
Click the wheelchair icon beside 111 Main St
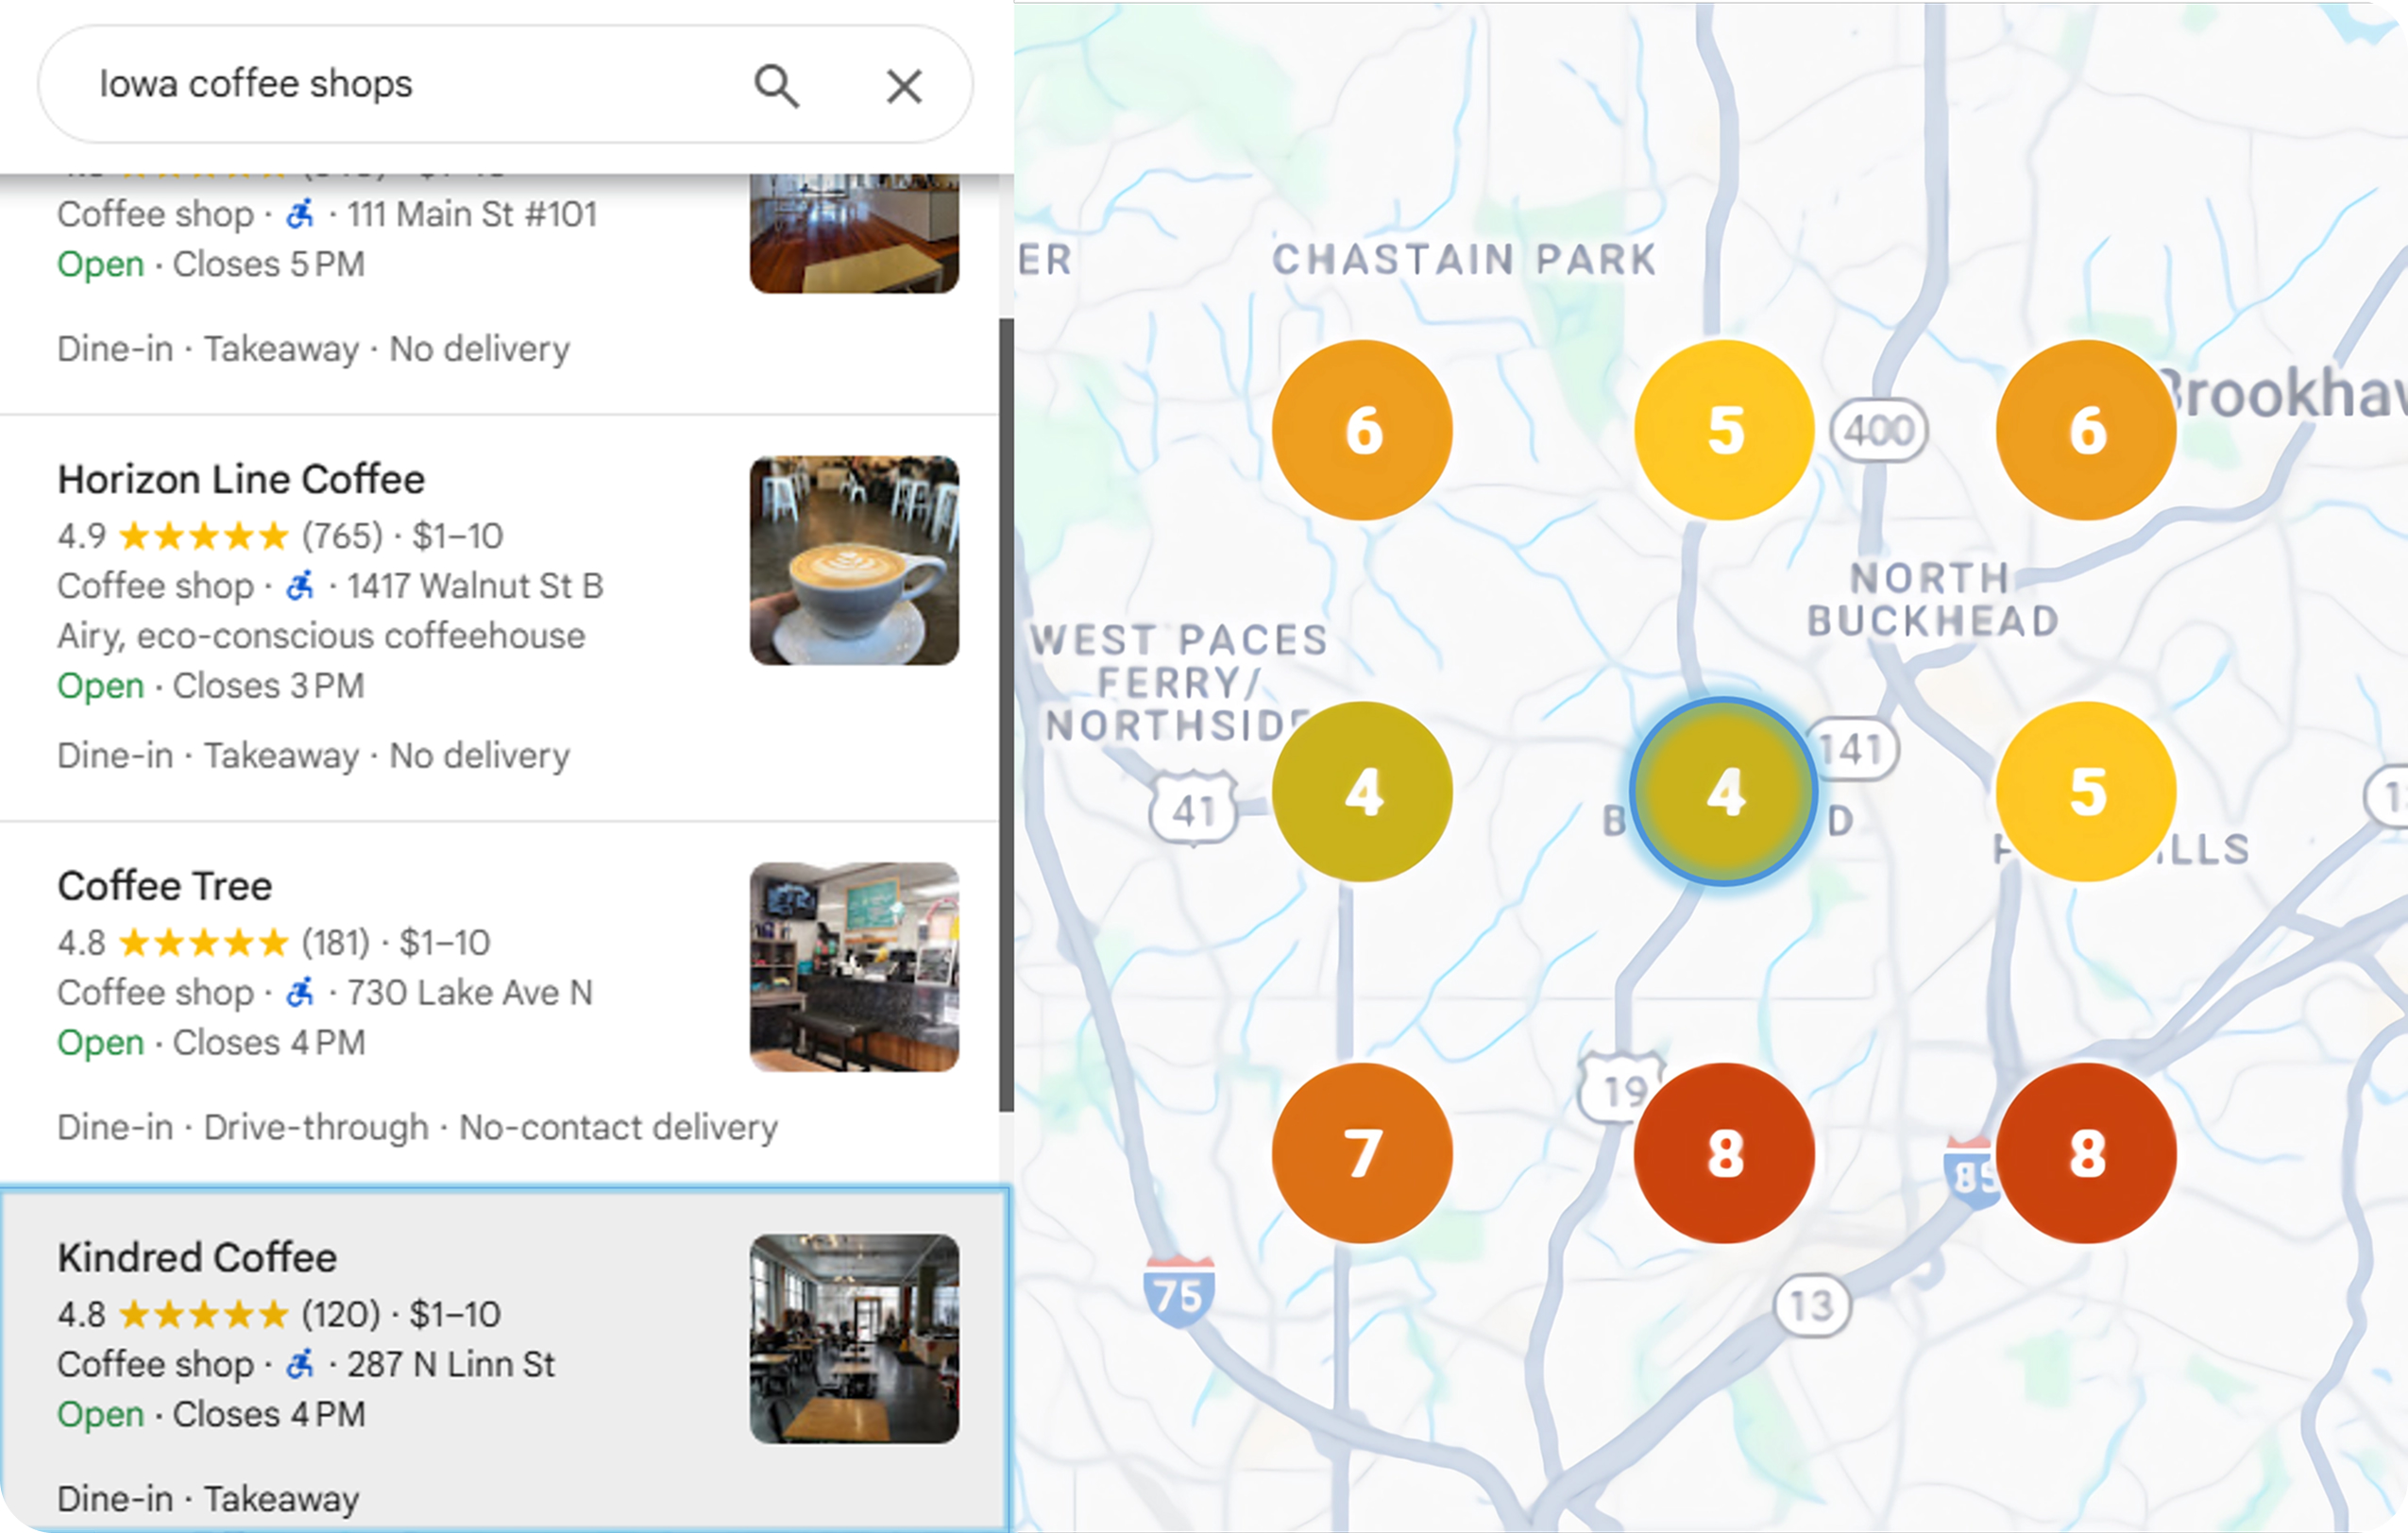point(300,214)
